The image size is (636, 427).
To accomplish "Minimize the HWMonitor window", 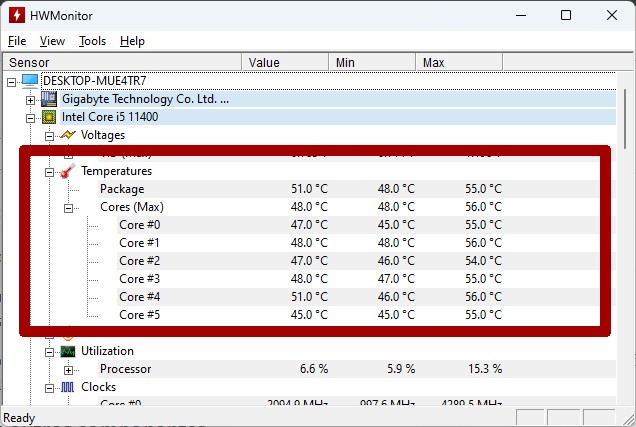I will (x=521, y=15).
